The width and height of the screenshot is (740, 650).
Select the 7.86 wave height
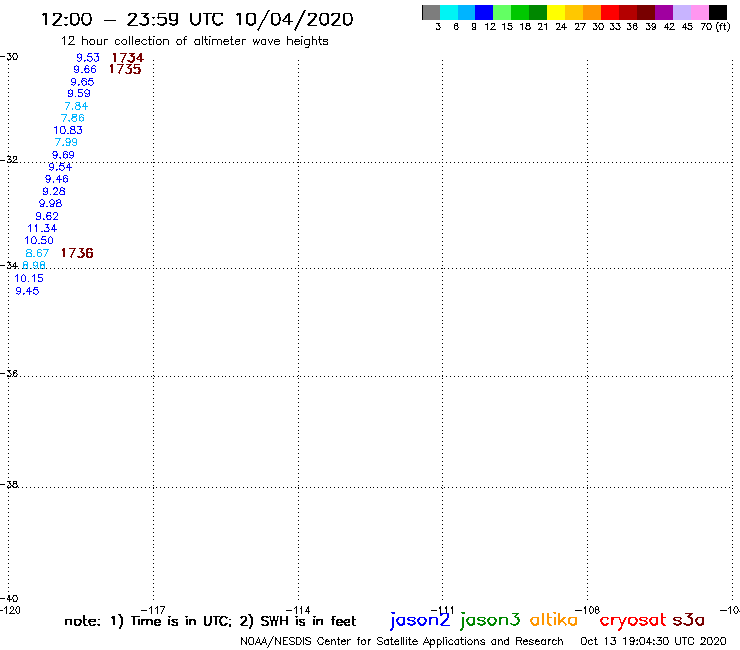pos(73,118)
